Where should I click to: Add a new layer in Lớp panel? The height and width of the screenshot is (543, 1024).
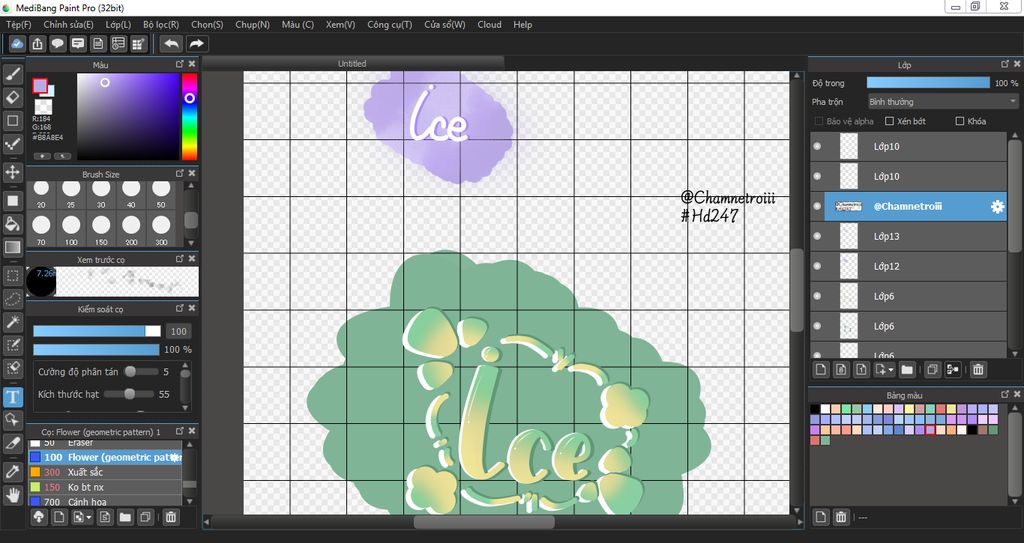coord(821,369)
